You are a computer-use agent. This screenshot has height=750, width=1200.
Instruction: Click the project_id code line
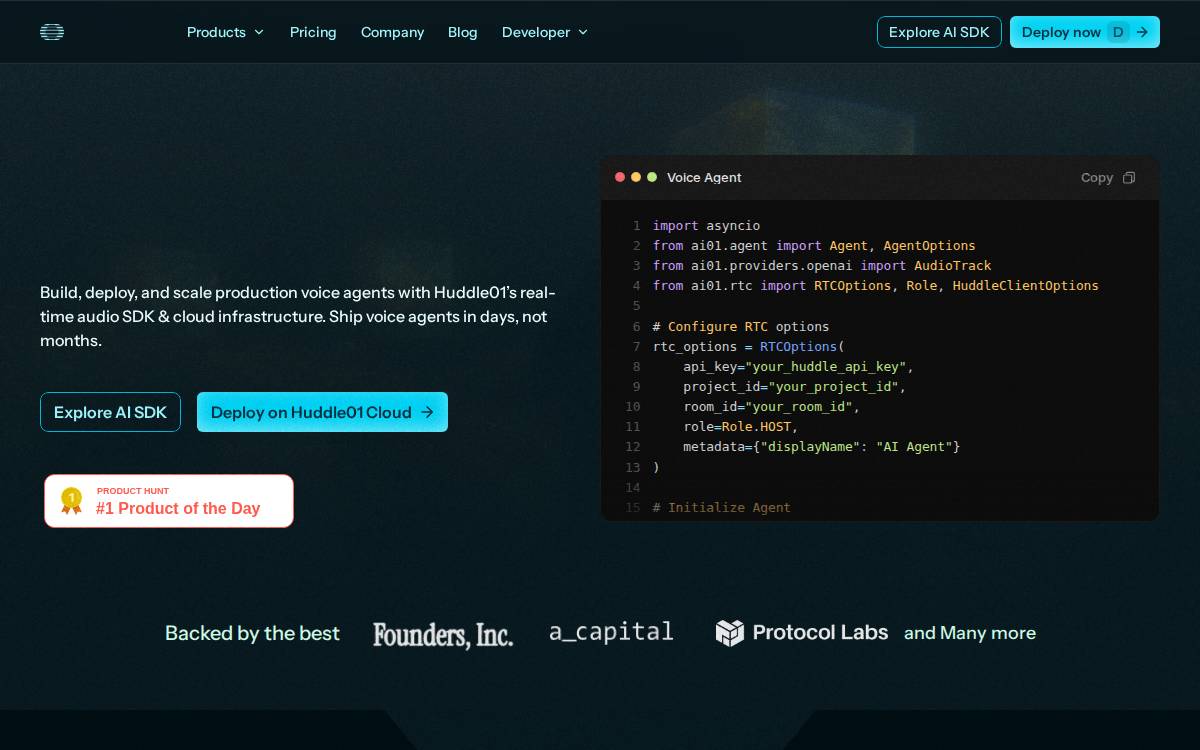coord(795,387)
